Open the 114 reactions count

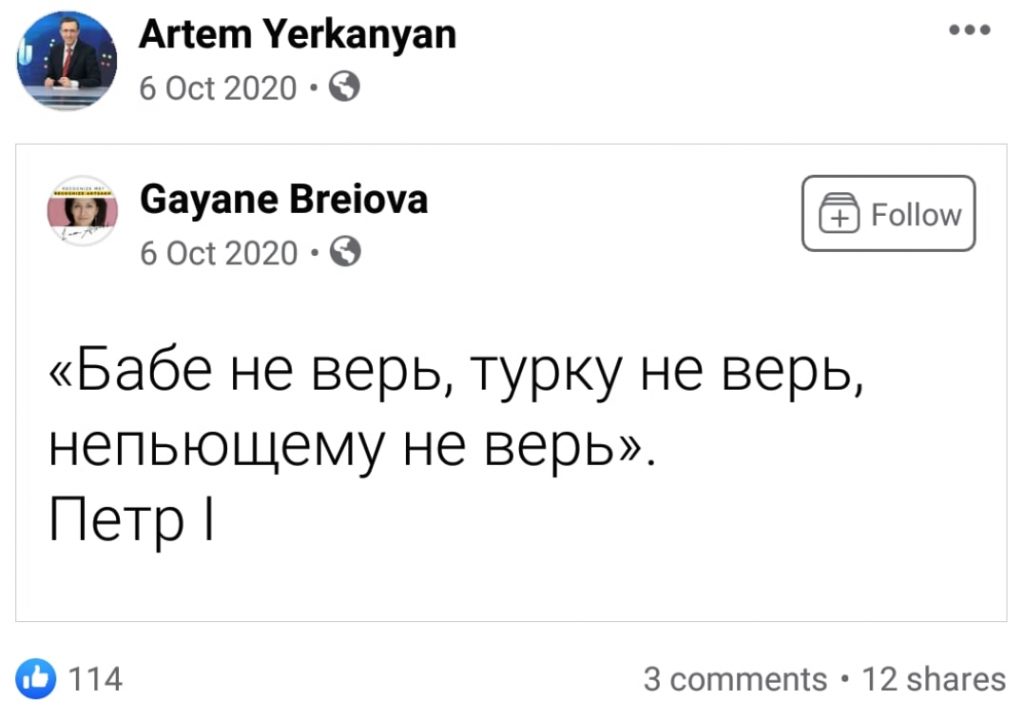tap(98, 680)
